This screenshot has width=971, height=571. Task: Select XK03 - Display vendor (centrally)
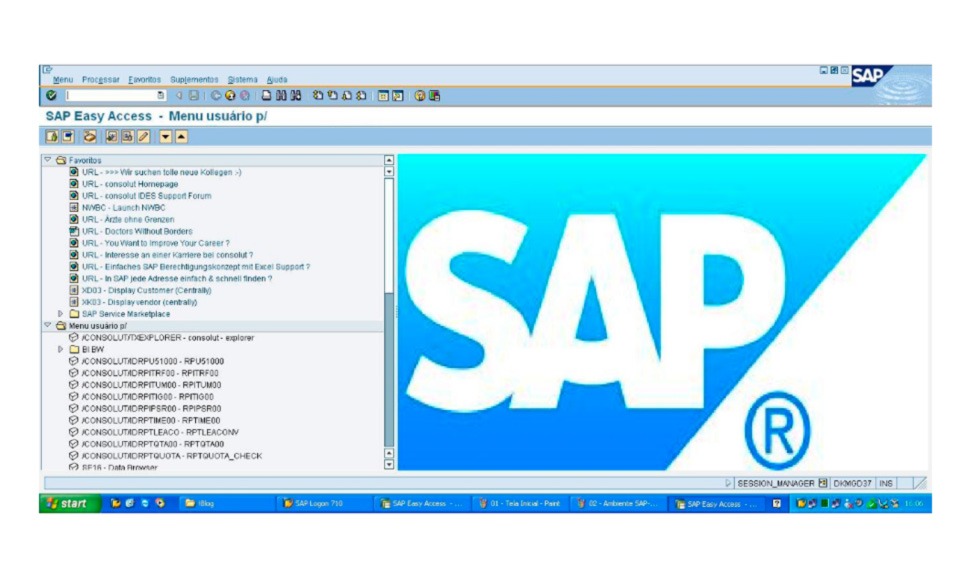[139, 302]
